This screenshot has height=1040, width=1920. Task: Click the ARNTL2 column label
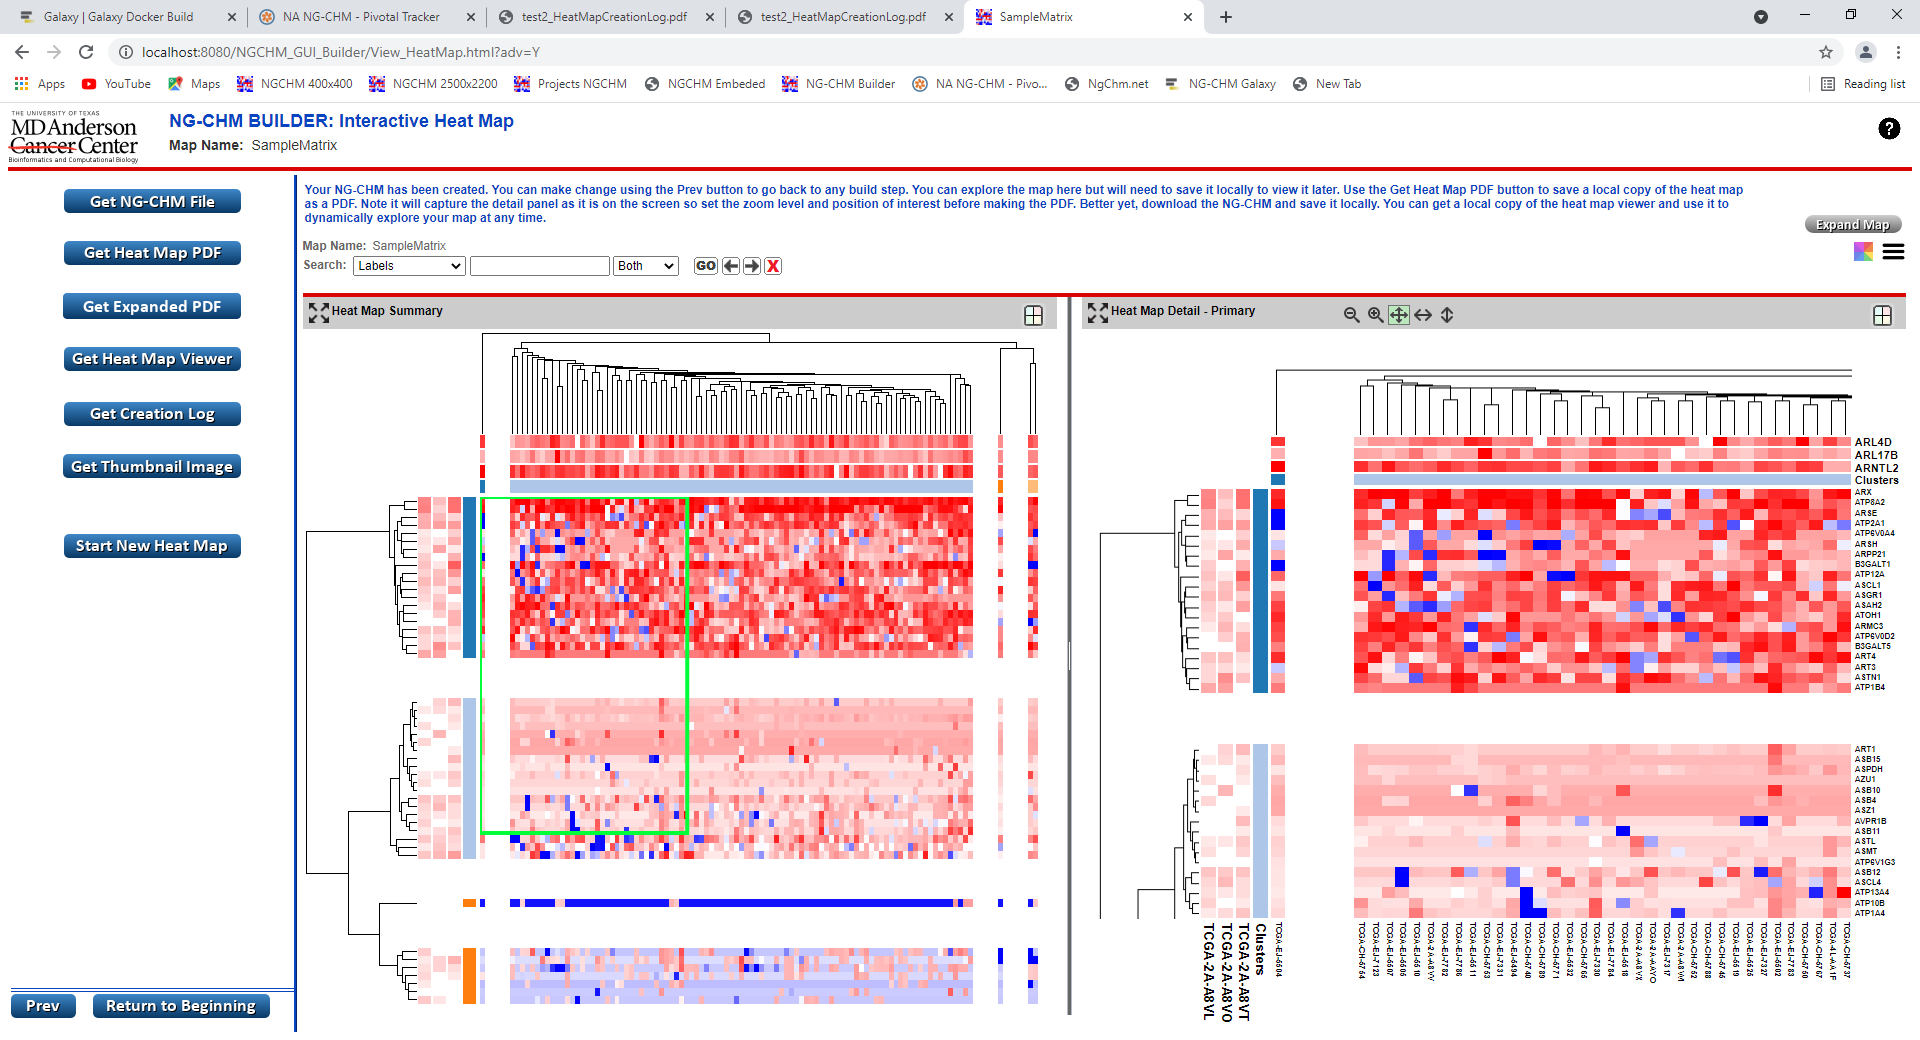point(1876,468)
